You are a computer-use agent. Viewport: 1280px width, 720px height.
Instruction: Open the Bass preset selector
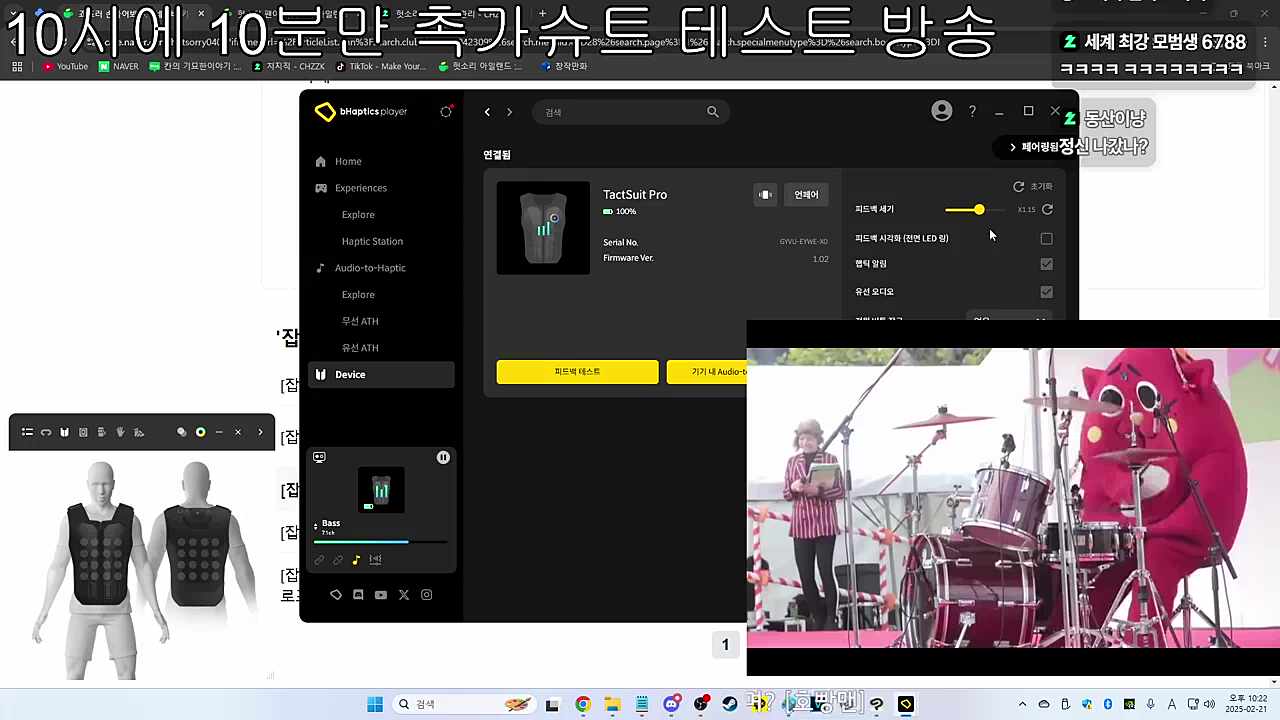pyautogui.click(x=327, y=526)
